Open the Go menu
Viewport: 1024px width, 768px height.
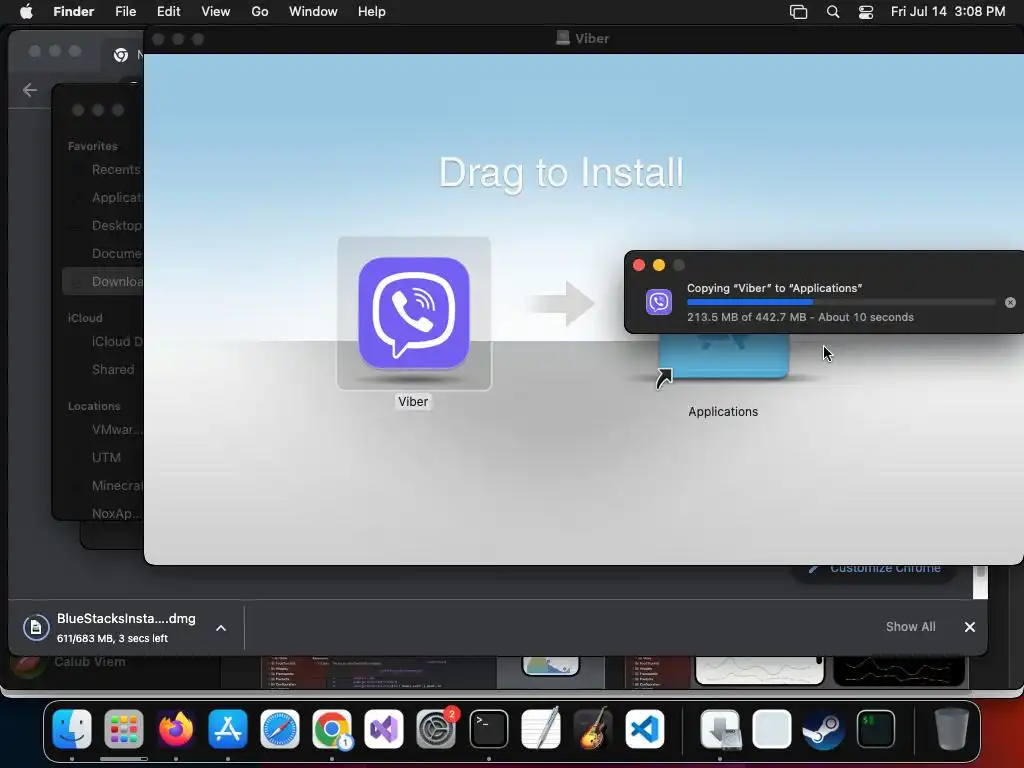coord(260,12)
